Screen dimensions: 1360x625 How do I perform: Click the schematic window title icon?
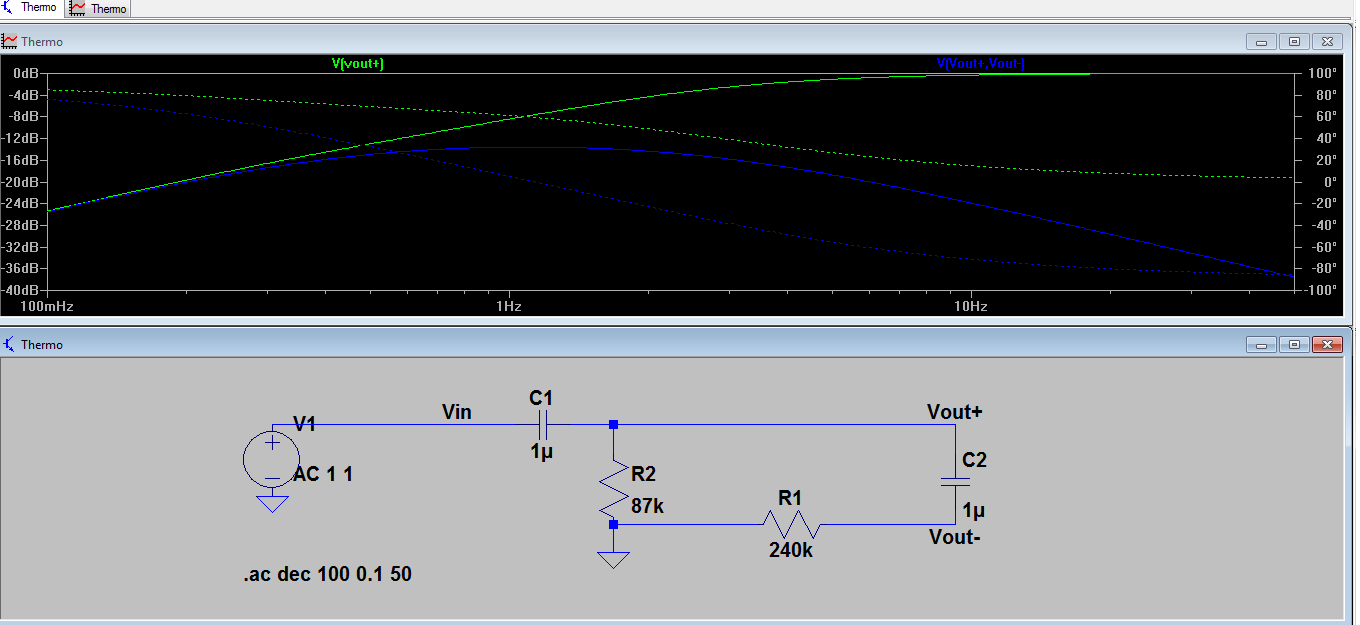pyautogui.click(x=10, y=344)
